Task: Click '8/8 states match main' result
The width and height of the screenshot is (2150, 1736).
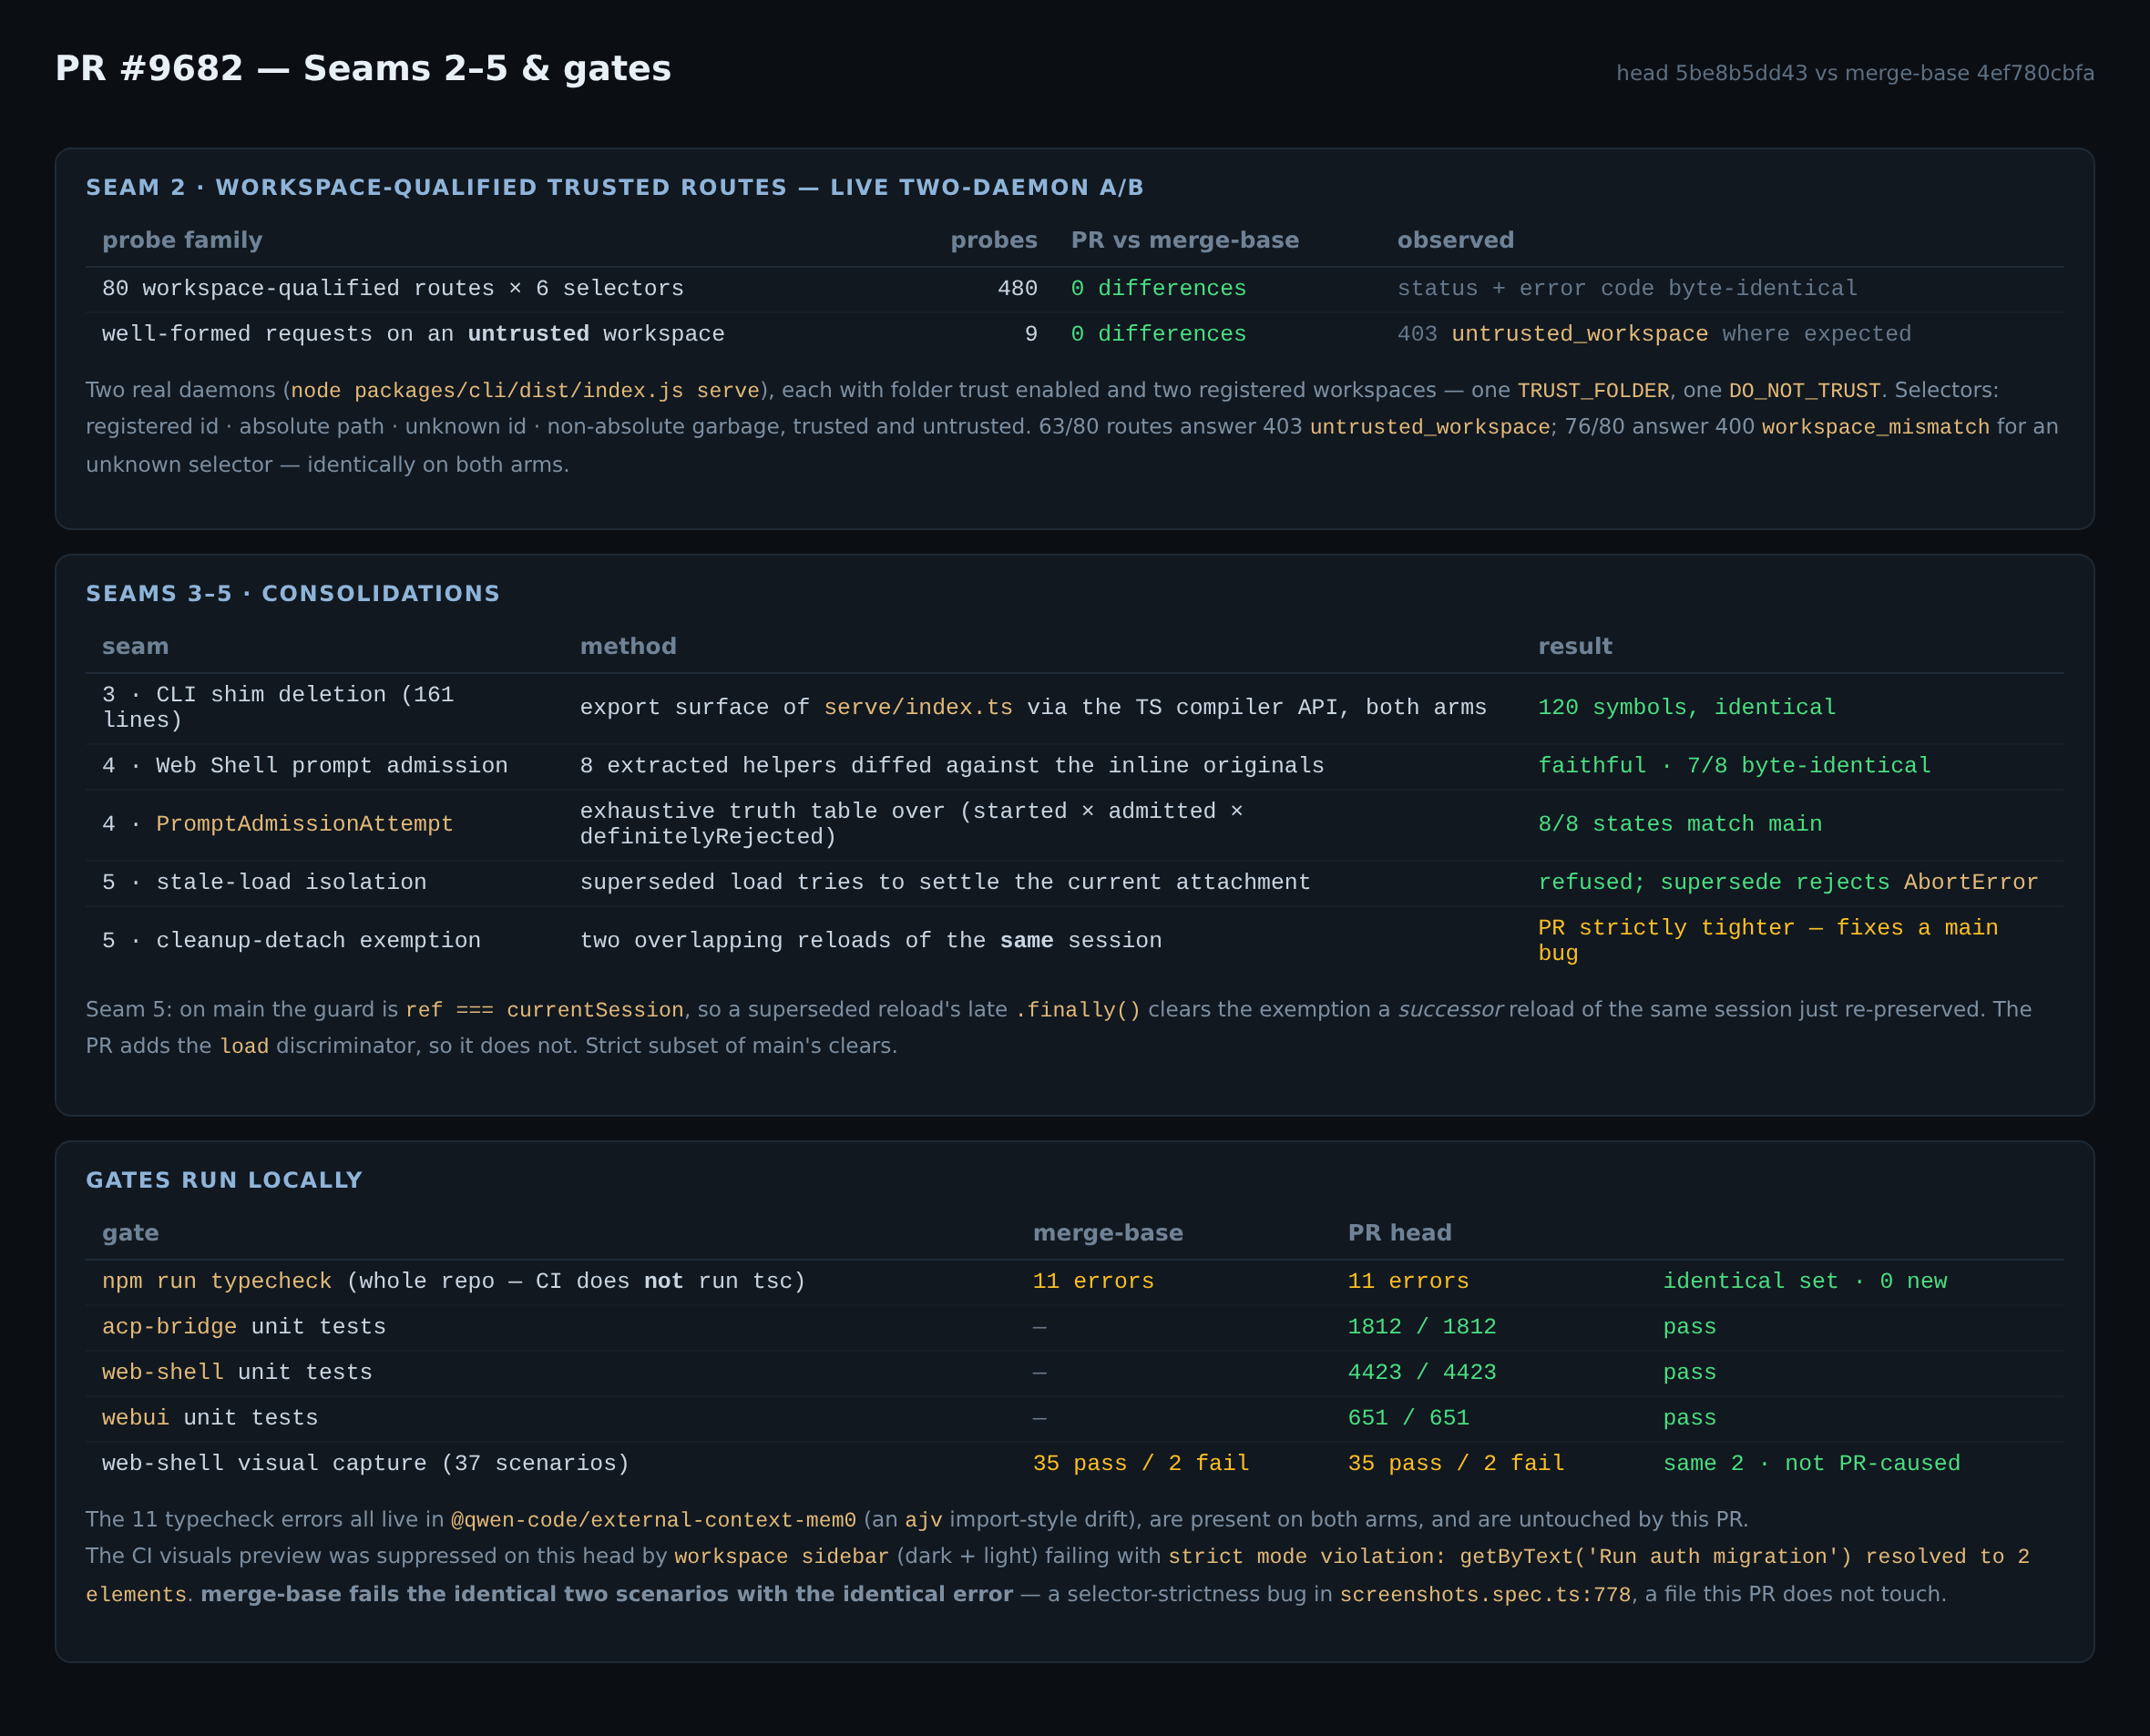Action: 1680,824
